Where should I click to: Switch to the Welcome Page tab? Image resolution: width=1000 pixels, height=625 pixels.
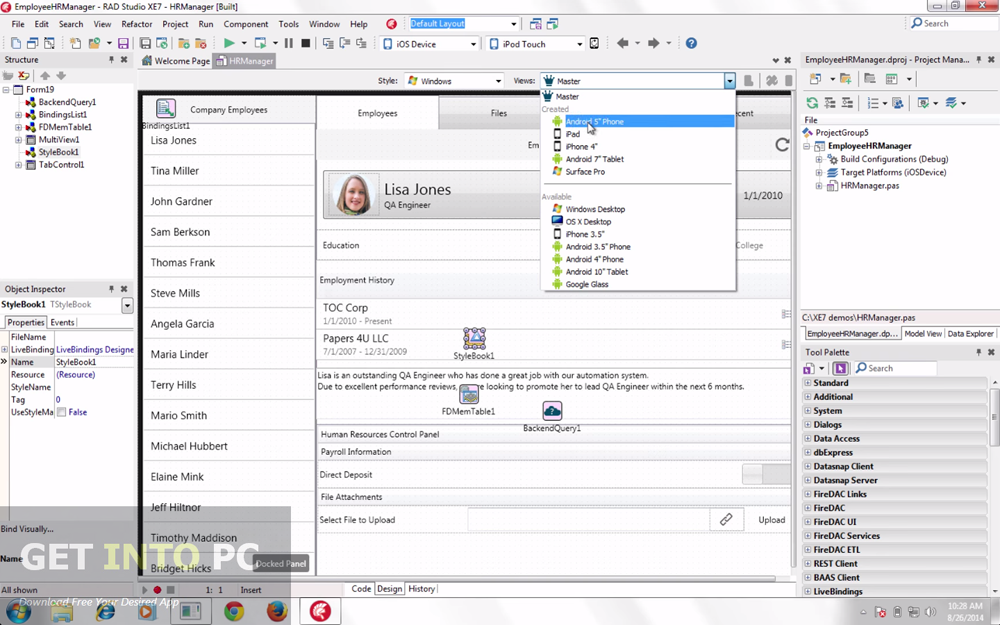[175, 61]
